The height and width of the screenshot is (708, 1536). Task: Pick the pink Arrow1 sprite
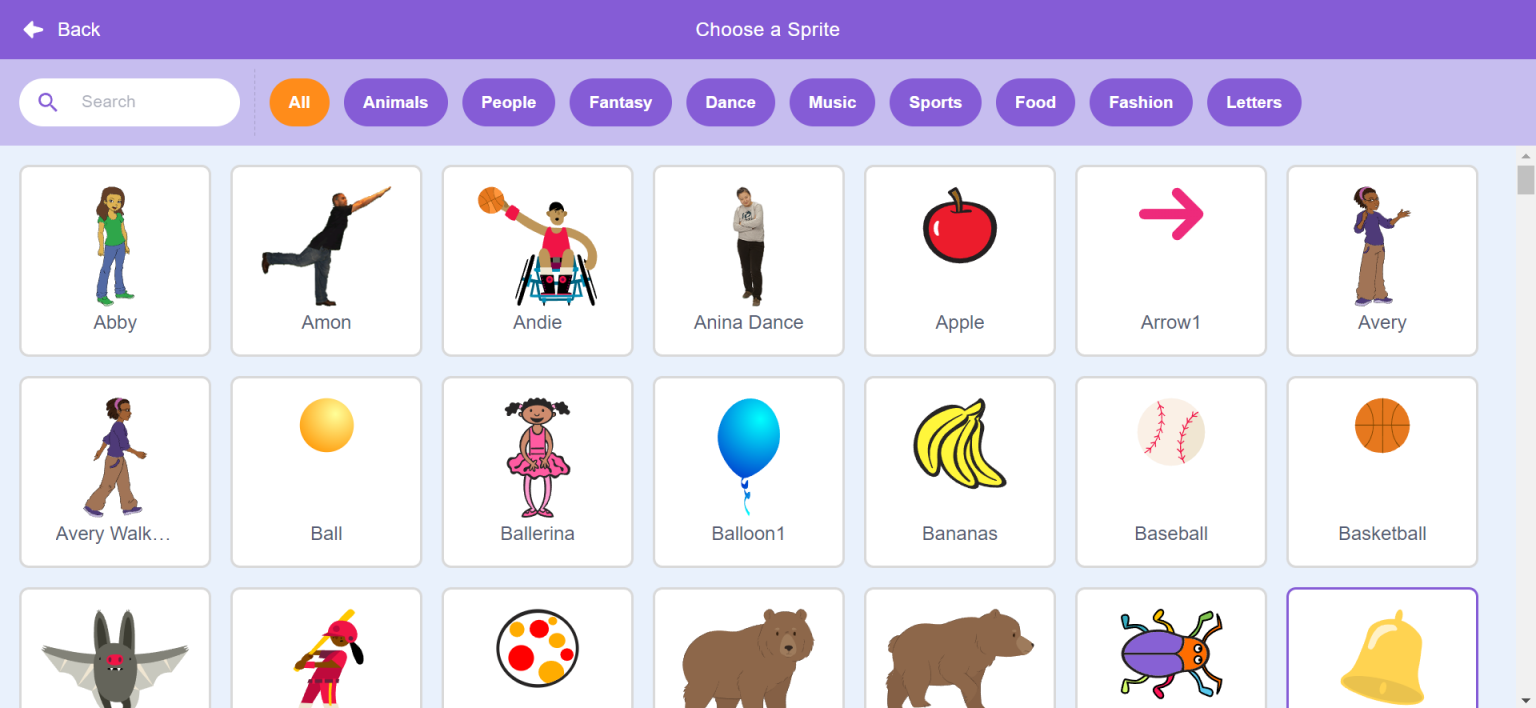click(x=1171, y=261)
